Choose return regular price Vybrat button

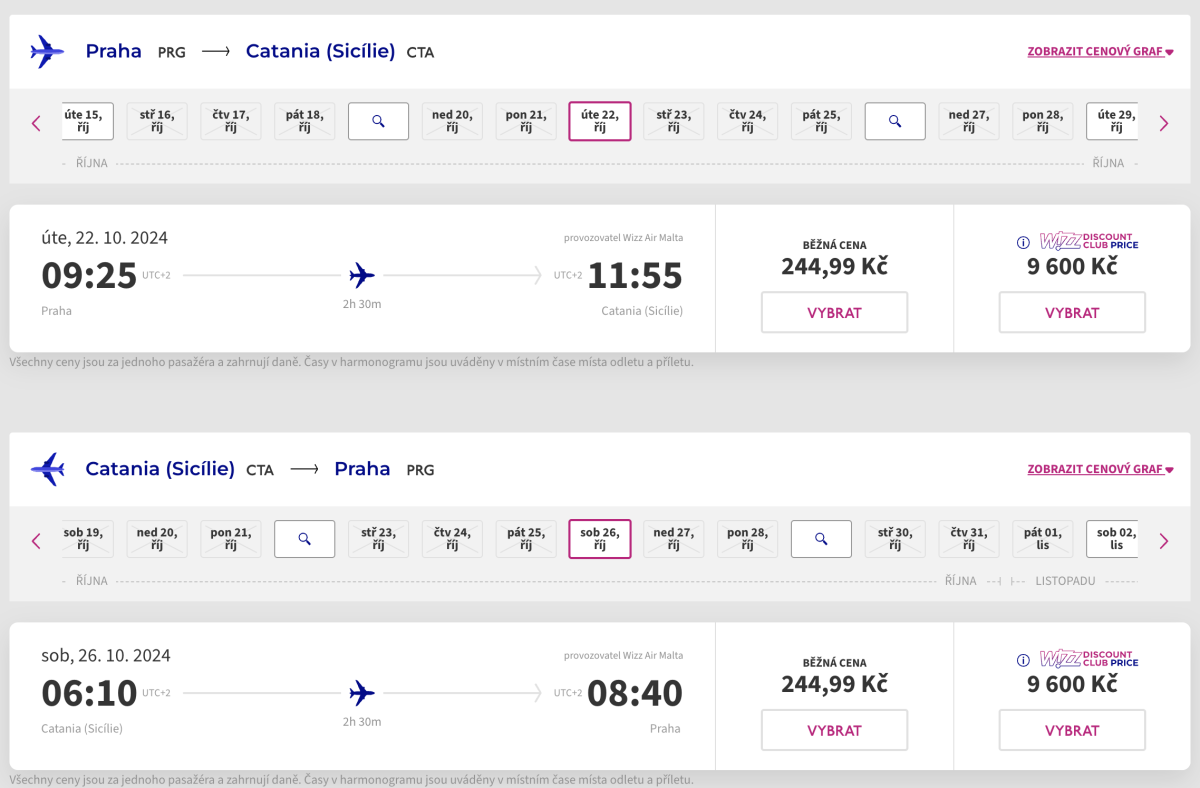[834, 730]
